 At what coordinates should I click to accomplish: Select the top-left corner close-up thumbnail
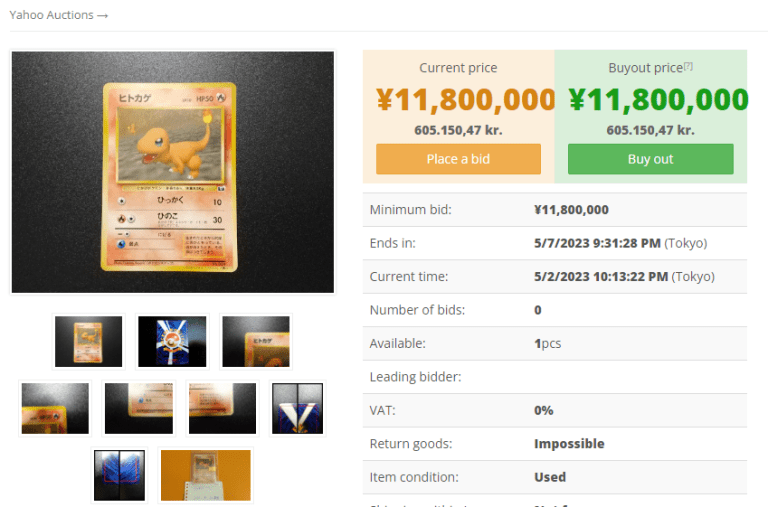(x=256, y=341)
